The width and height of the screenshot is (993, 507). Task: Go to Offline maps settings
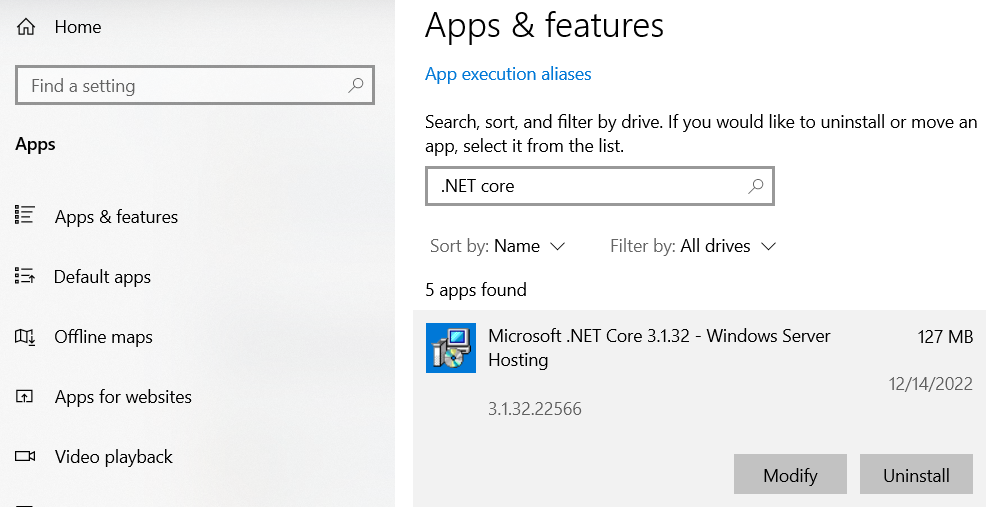[x=103, y=337]
